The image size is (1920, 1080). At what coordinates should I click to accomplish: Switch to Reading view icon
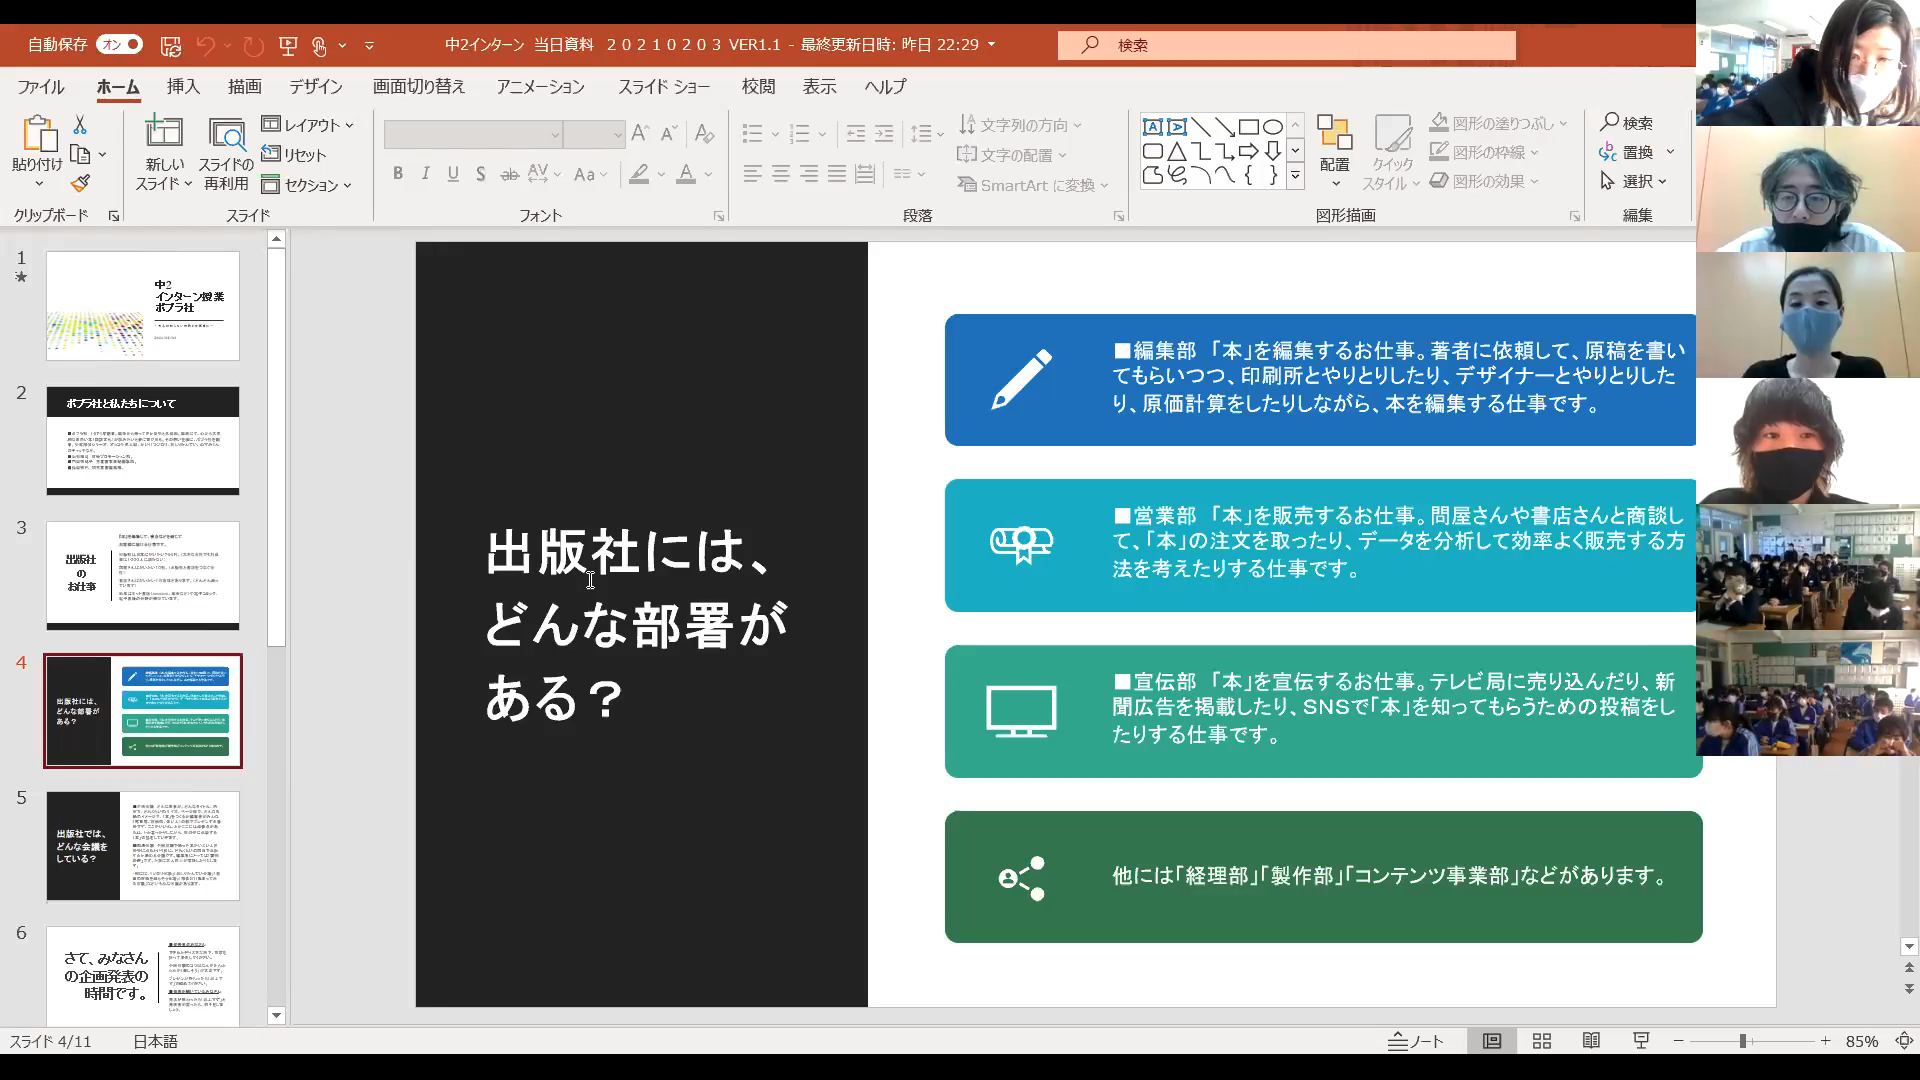(1591, 1041)
